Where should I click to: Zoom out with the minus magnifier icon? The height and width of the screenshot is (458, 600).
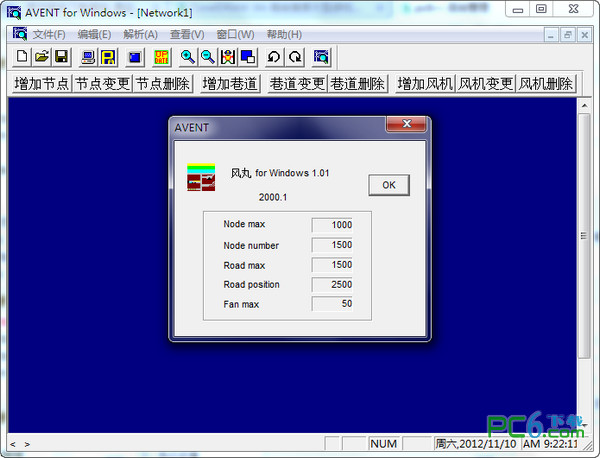tap(208, 57)
